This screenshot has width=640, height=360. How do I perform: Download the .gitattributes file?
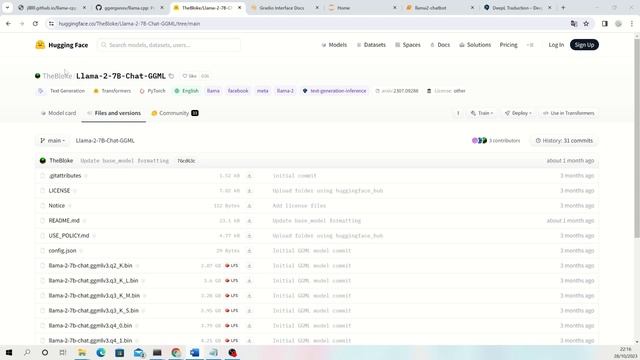pos(249,176)
